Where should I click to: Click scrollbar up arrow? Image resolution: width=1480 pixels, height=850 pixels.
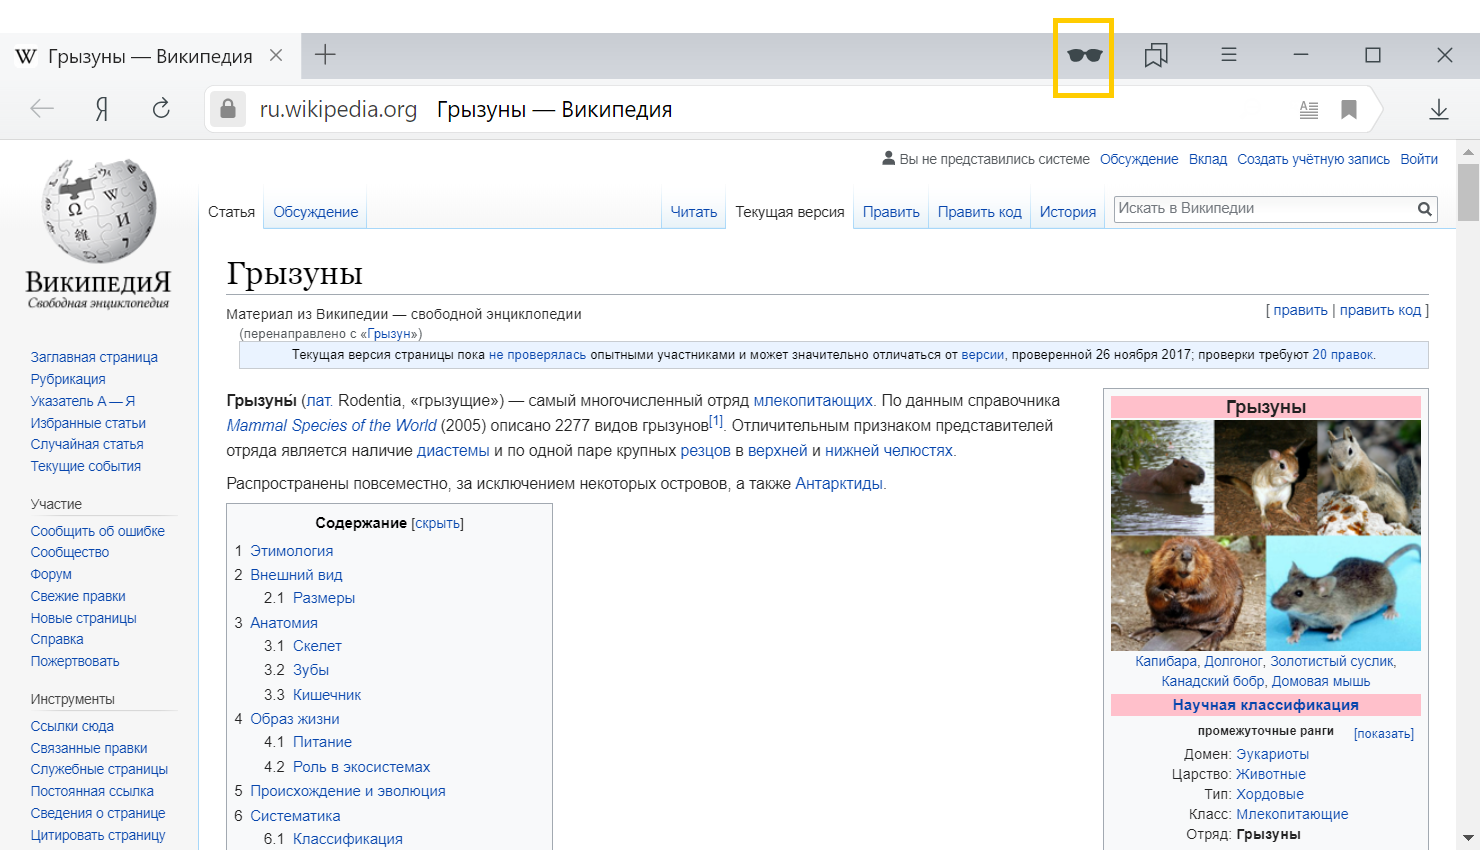point(1468,153)
